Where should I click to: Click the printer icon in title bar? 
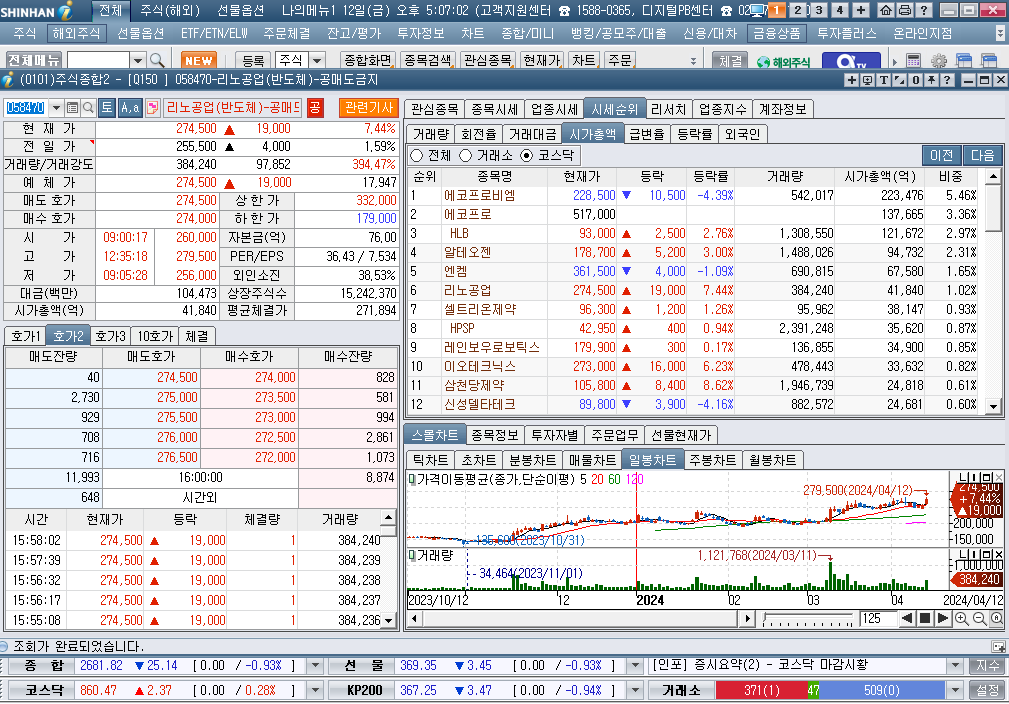pyautogui.click(x=904, y=10)
